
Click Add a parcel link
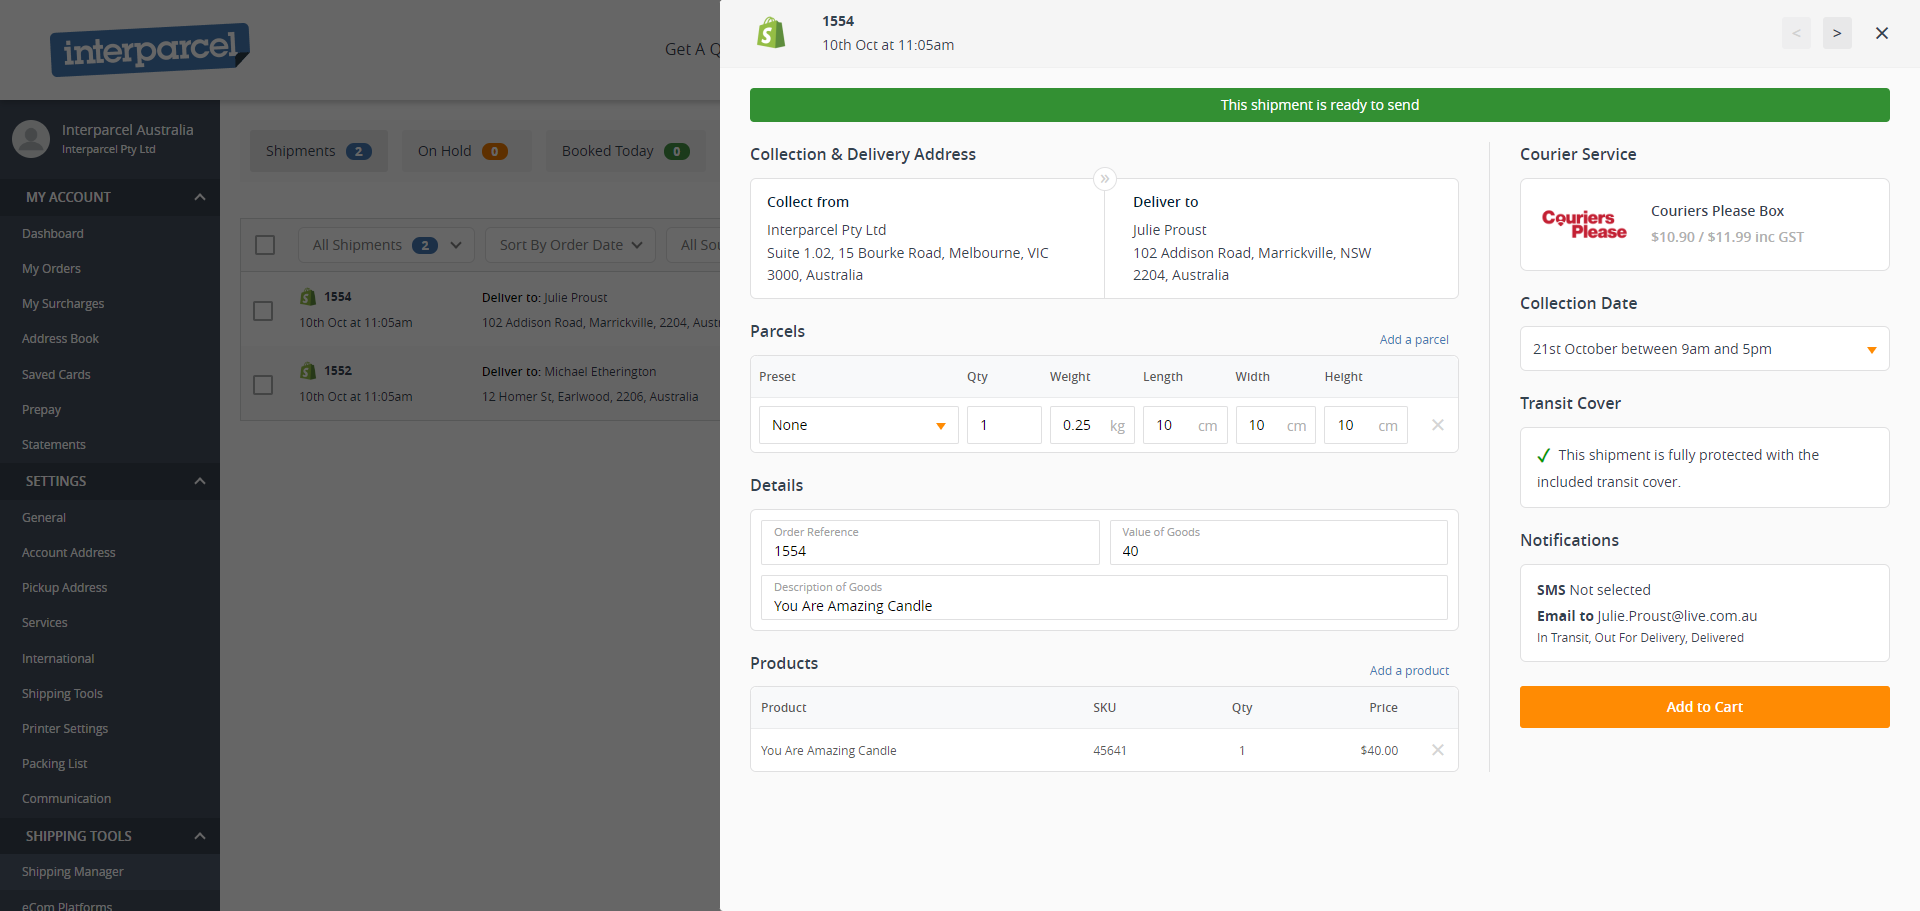1414,340
